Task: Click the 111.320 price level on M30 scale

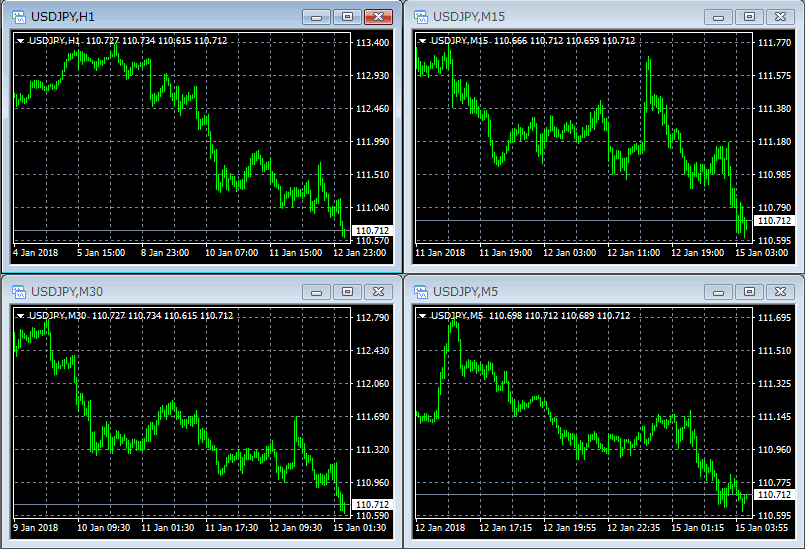Action: 373,450
